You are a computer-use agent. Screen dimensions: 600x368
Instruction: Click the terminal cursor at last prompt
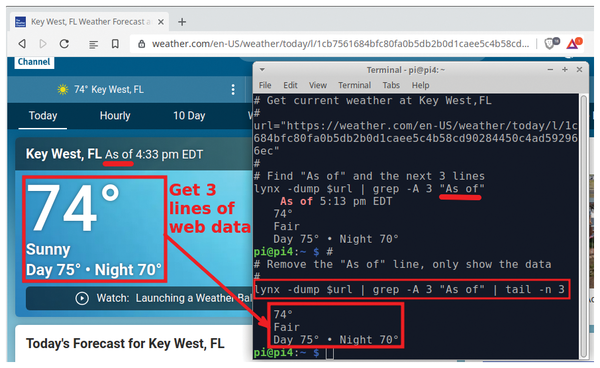coord(329,353)
